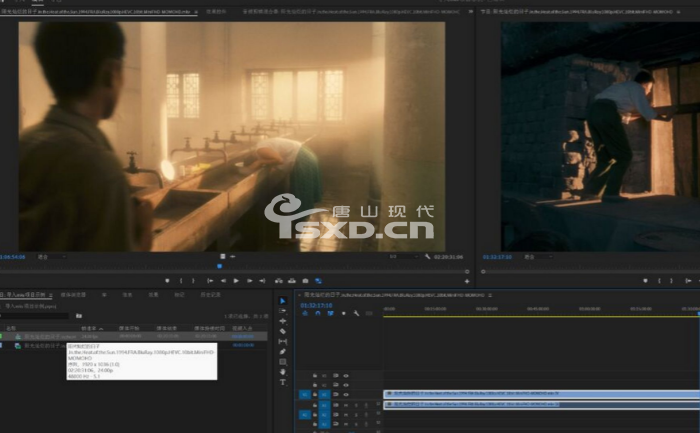
Task: Mark In point in Source monitor
Action: [181, 281]
